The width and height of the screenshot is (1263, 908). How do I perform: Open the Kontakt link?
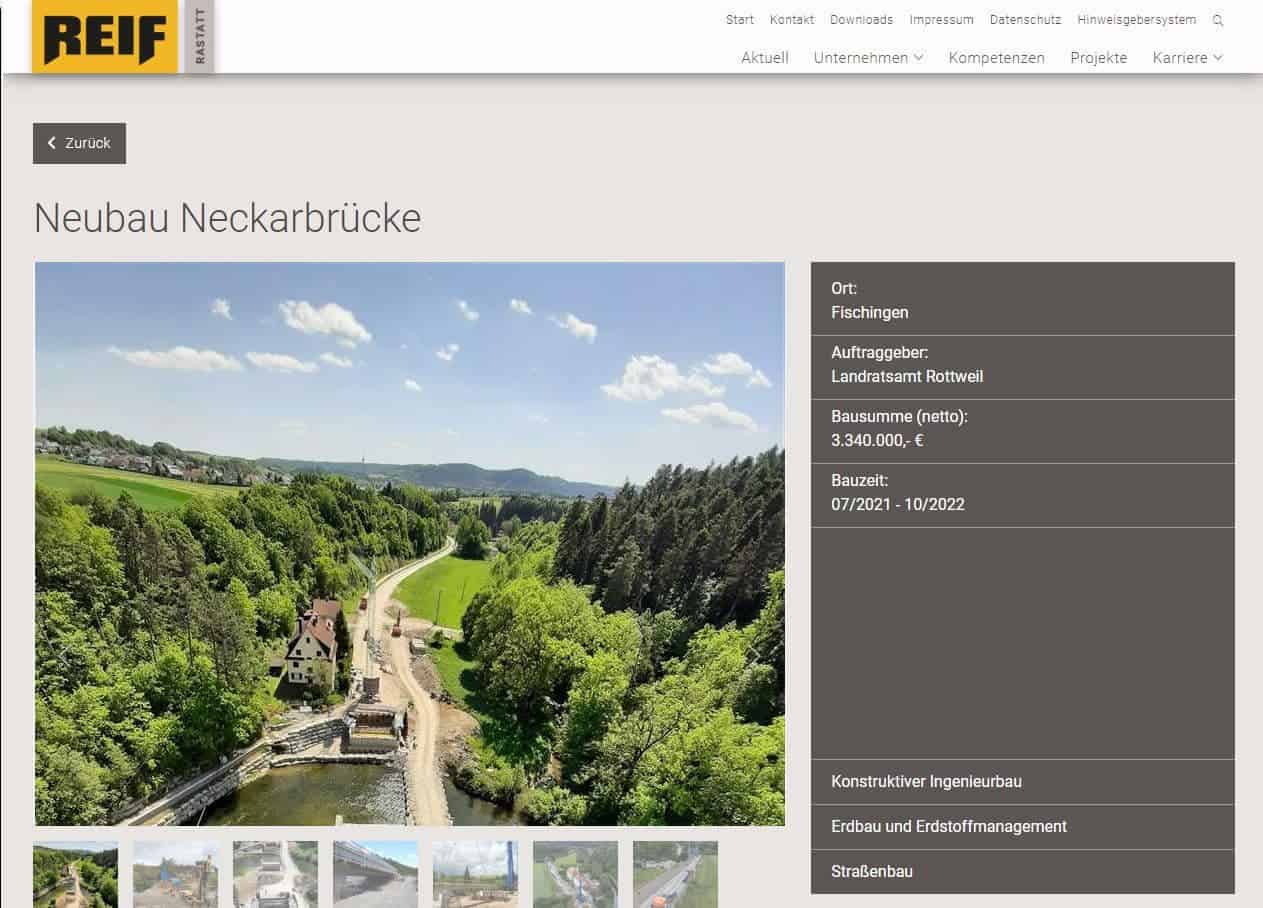pyautogui.click(x=791, y=20)
